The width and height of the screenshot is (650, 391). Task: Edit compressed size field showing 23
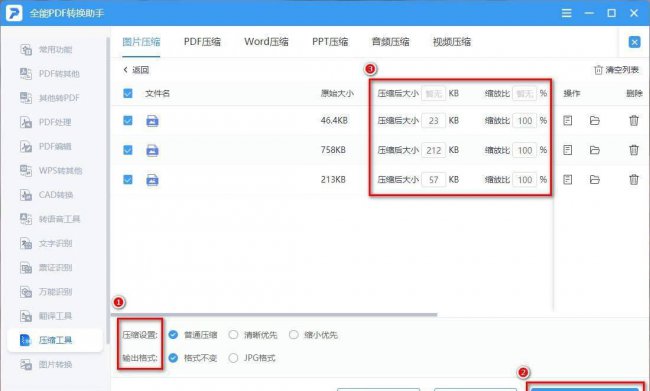[434, 121]
